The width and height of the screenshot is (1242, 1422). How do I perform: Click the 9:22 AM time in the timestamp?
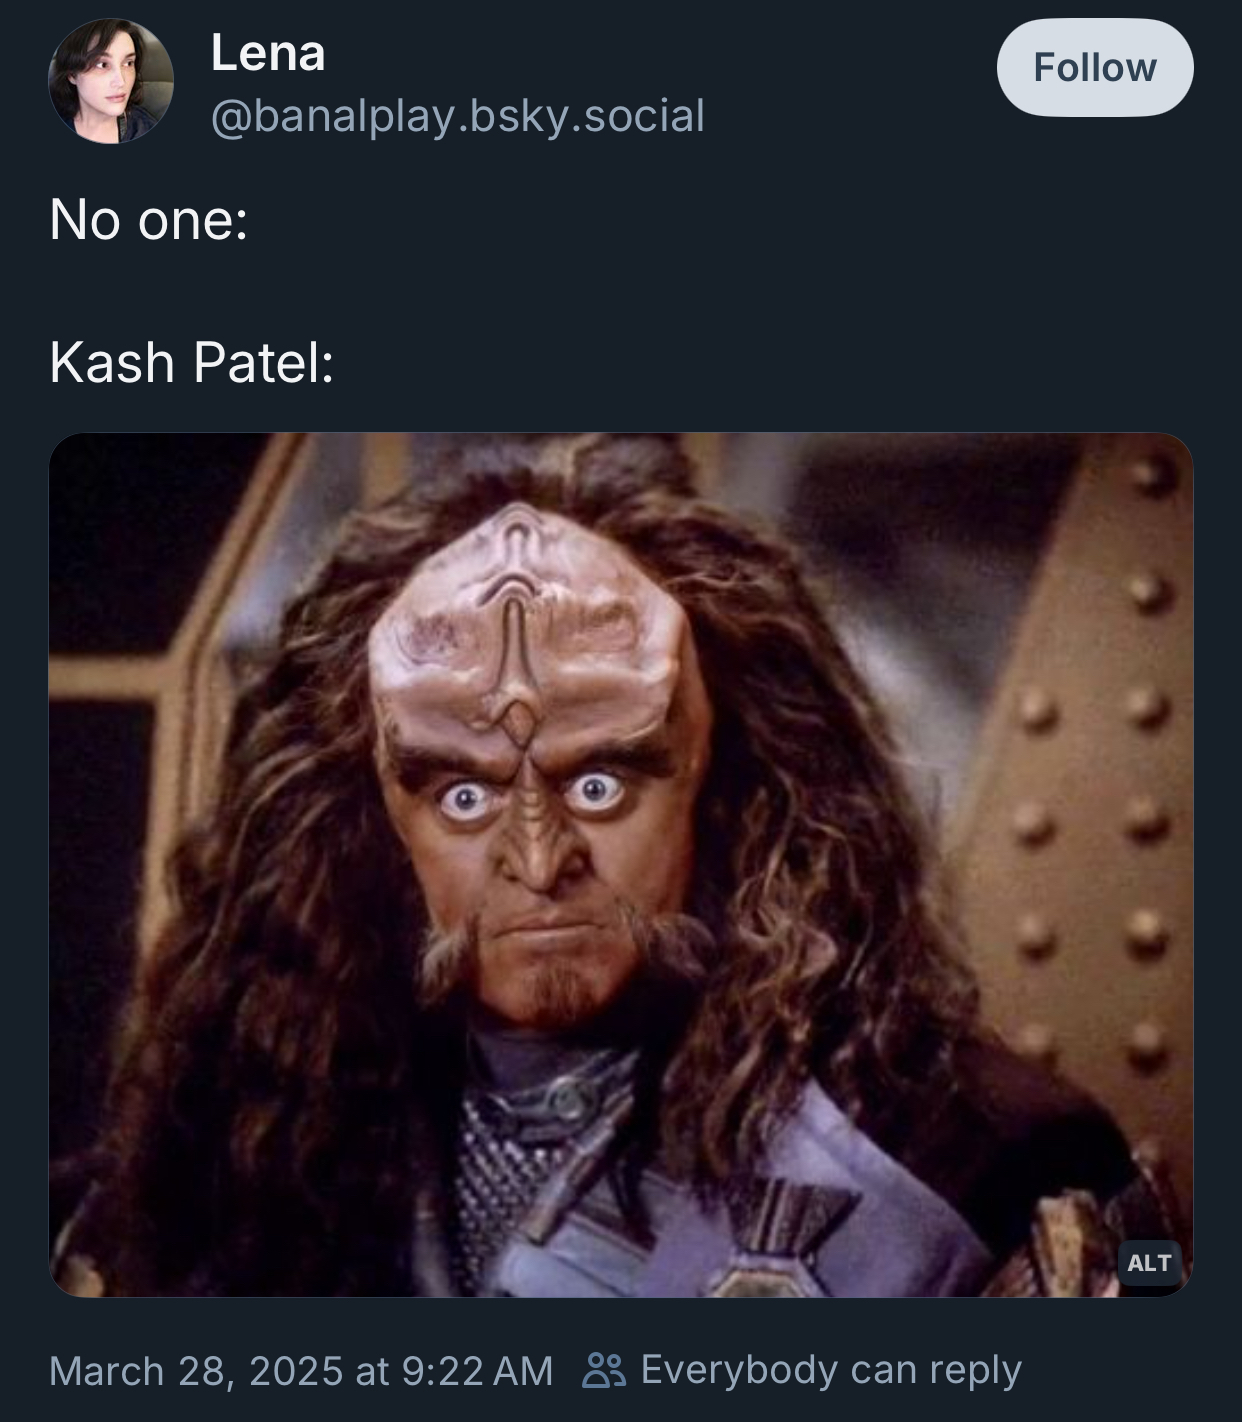(477, 1370)
